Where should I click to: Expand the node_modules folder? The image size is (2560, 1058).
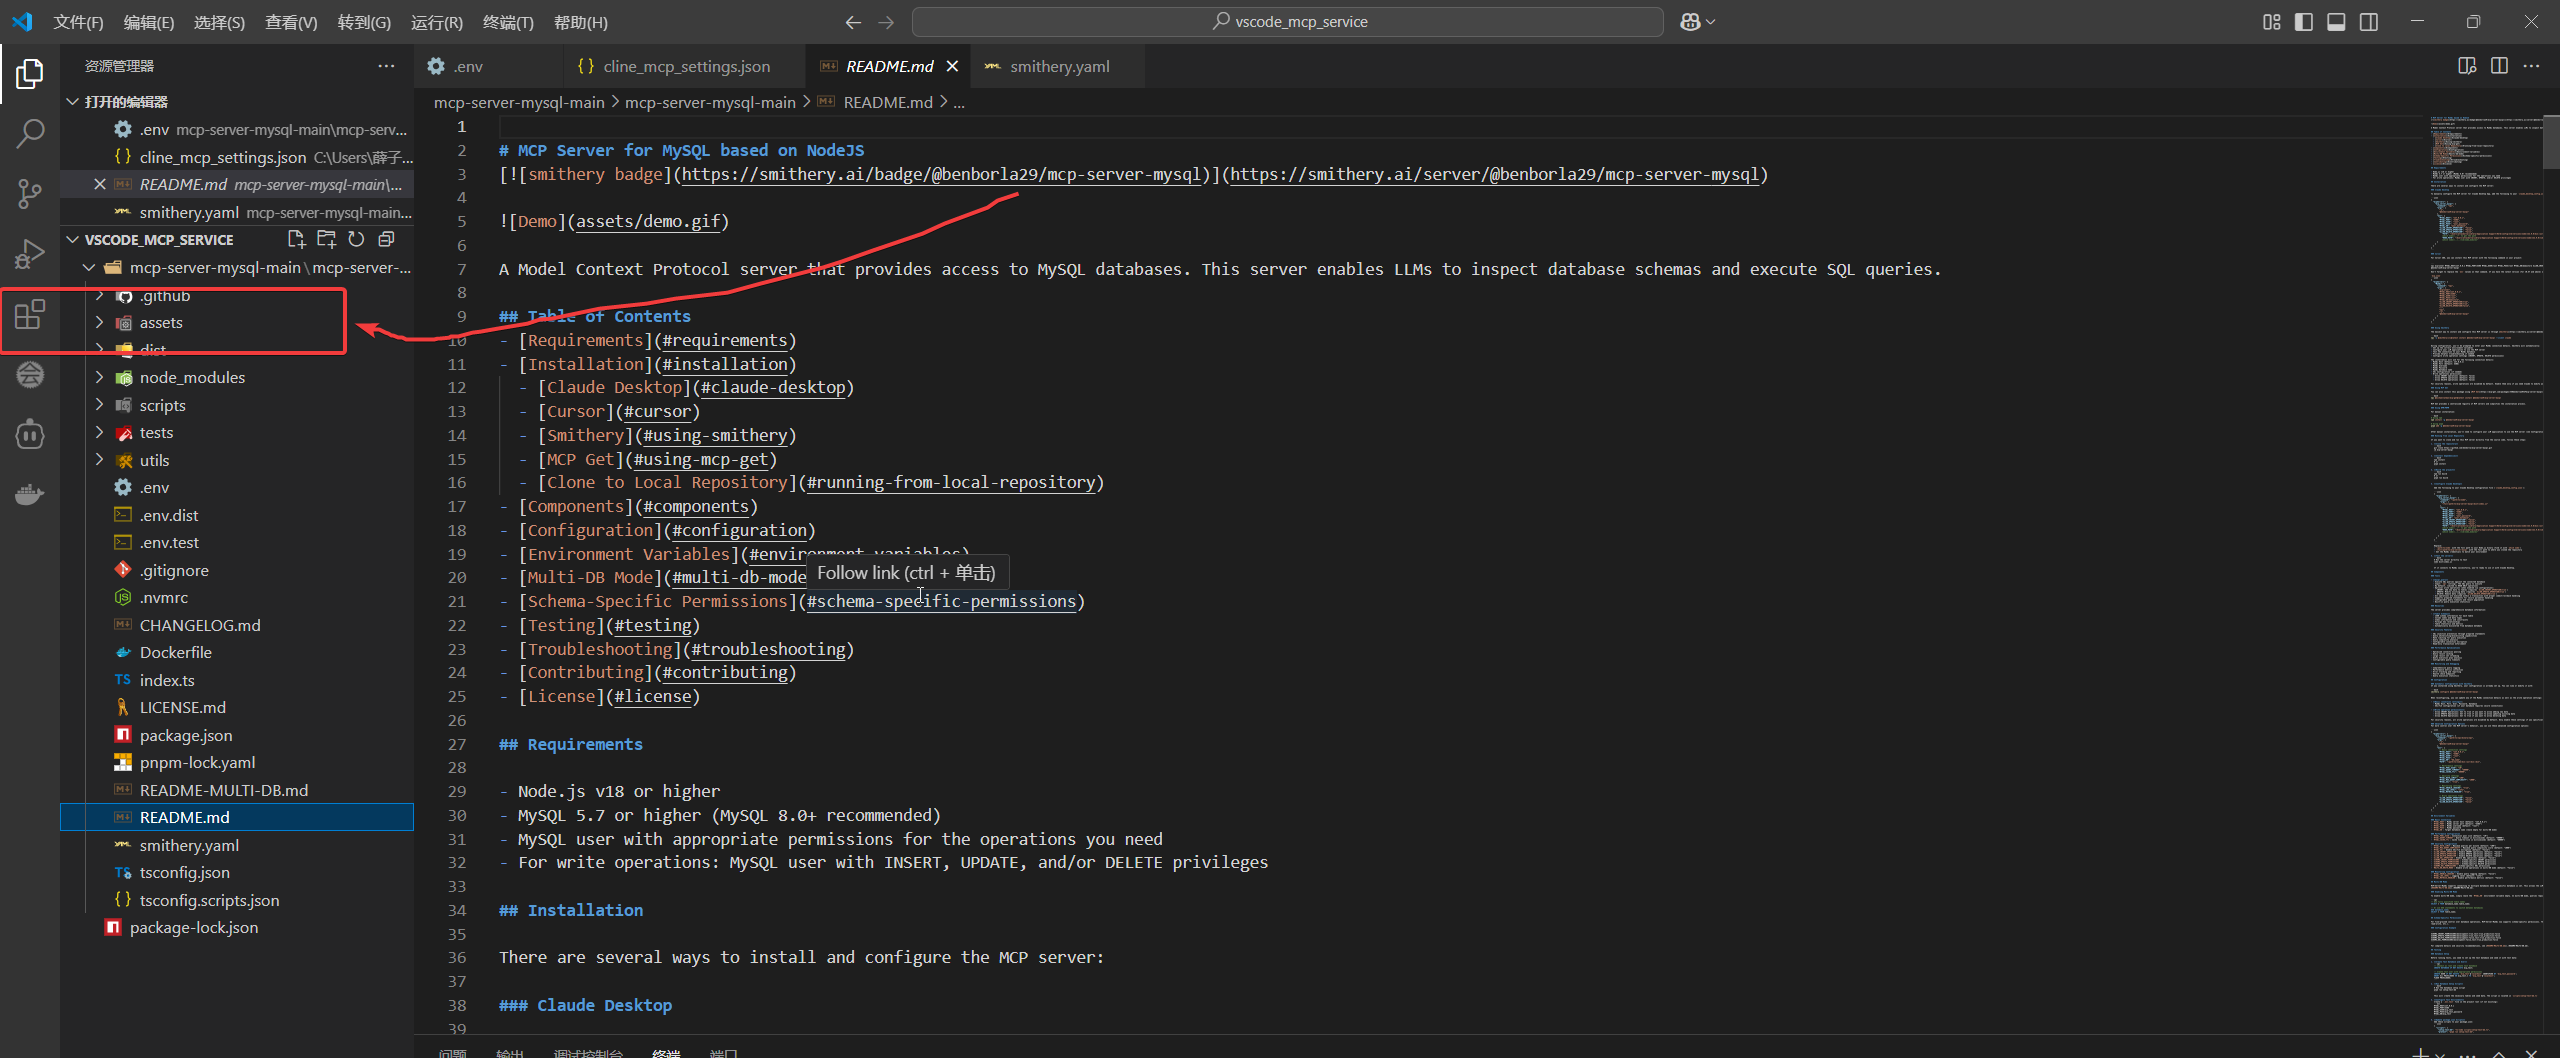click(x=99, y=377)
